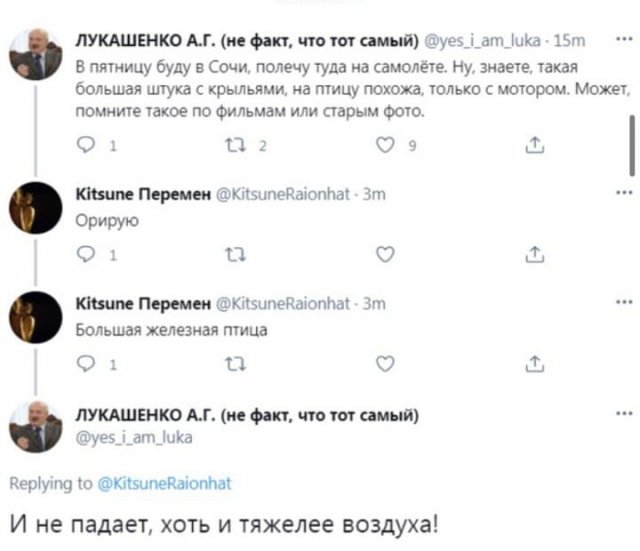Screen dimensions: 640x551
Task: Share 'Большая железная птица' tweet
Action: pos(533,364)
